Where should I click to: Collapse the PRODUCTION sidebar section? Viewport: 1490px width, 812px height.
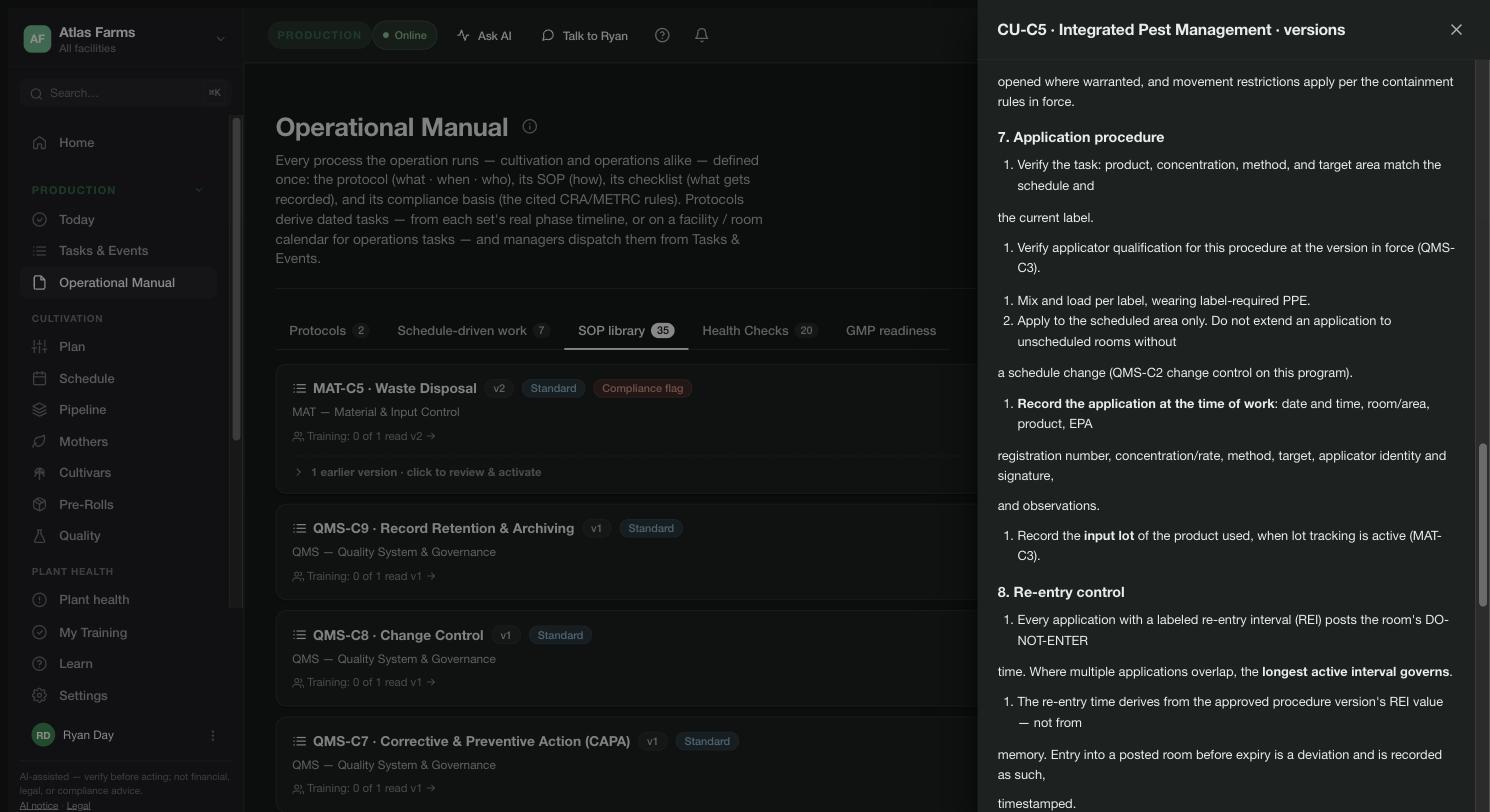click(198, 190)
